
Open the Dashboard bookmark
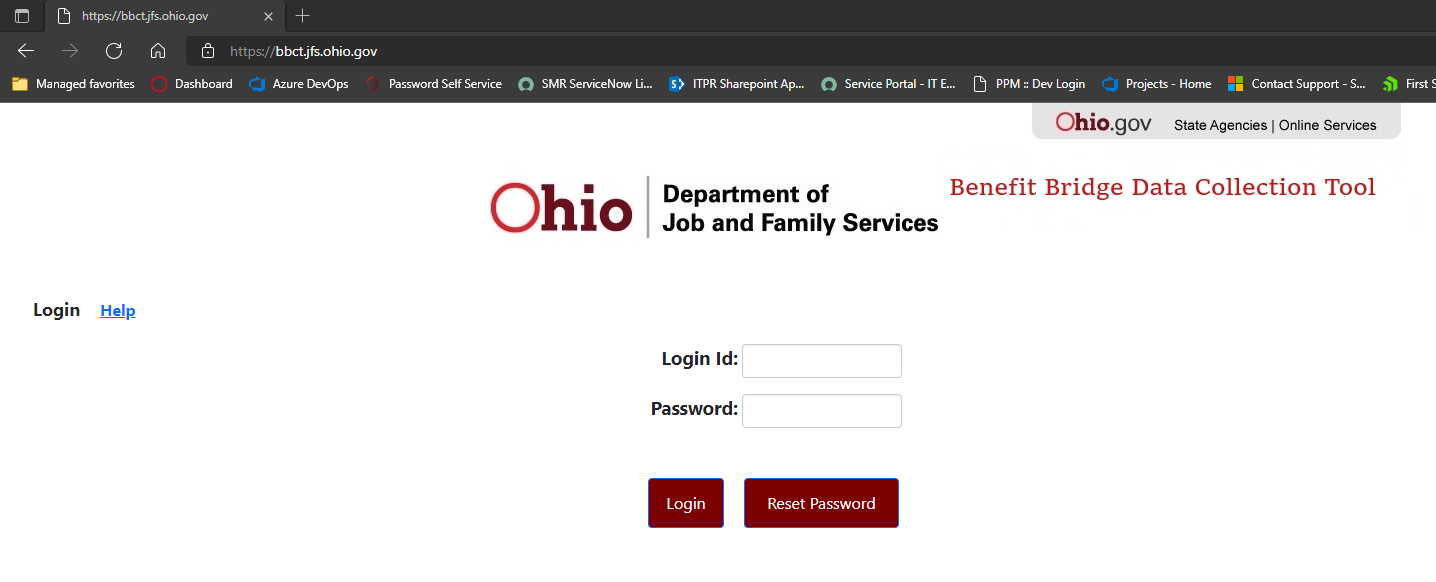tap(192, 84)
